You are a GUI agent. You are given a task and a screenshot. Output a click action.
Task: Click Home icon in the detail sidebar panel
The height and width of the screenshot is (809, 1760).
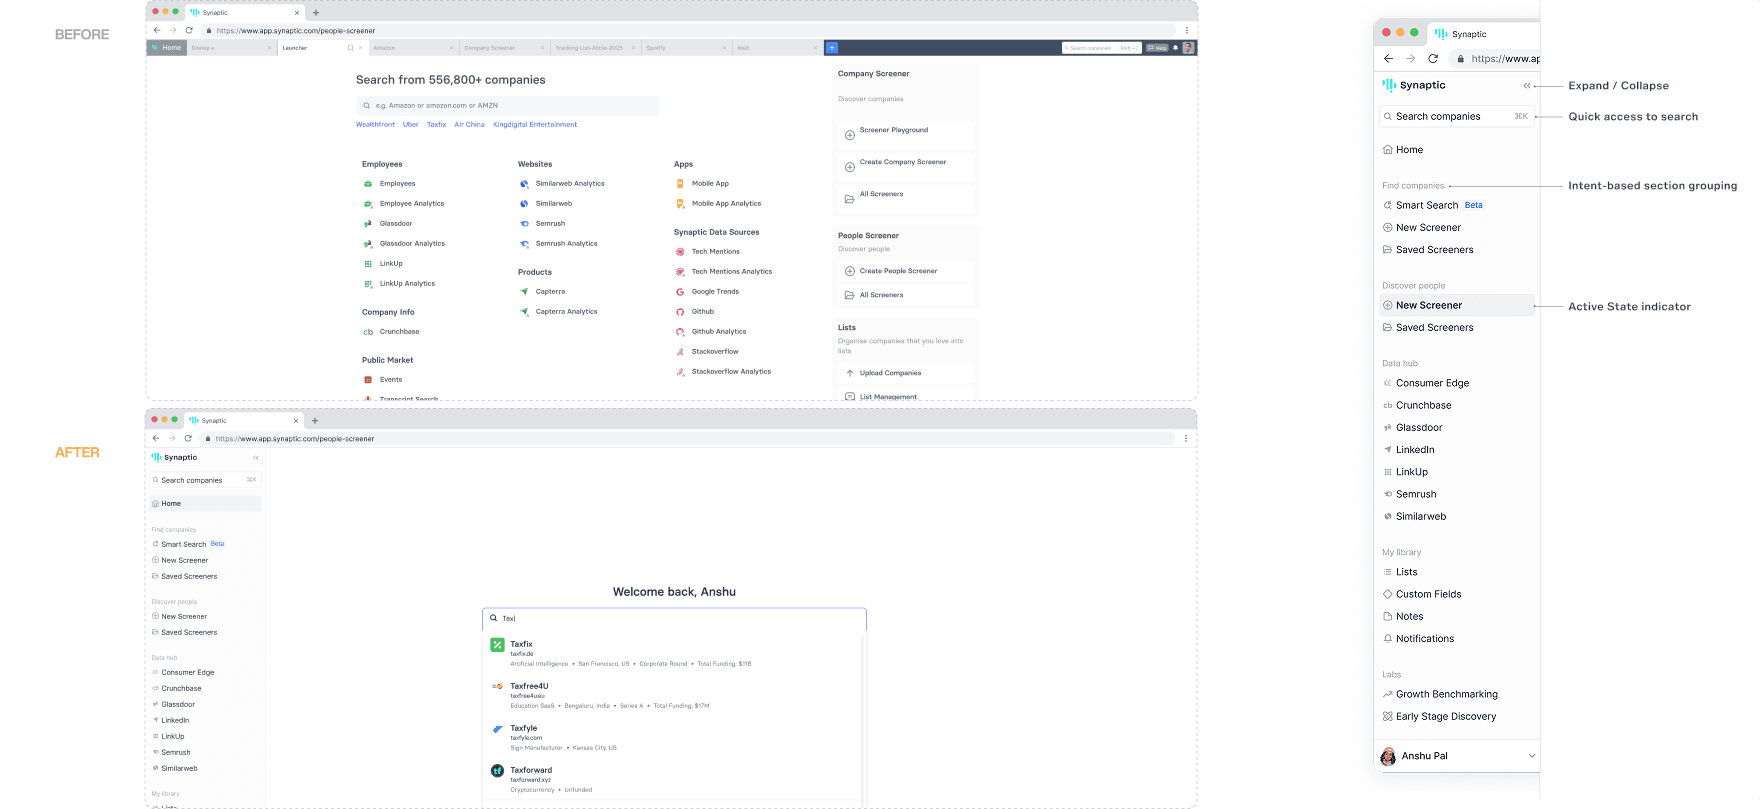tap(1387, 150)
